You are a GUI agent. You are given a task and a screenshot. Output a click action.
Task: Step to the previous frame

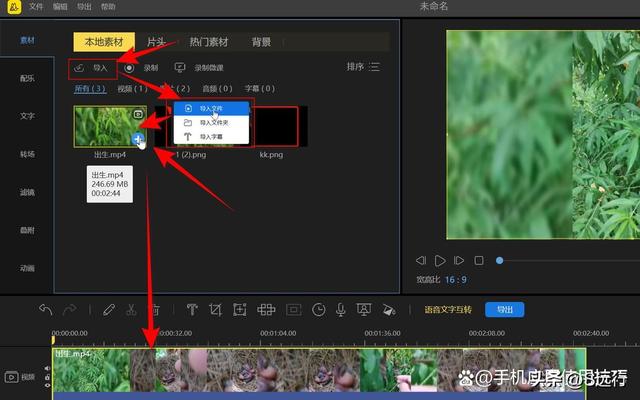pos(421,260)
